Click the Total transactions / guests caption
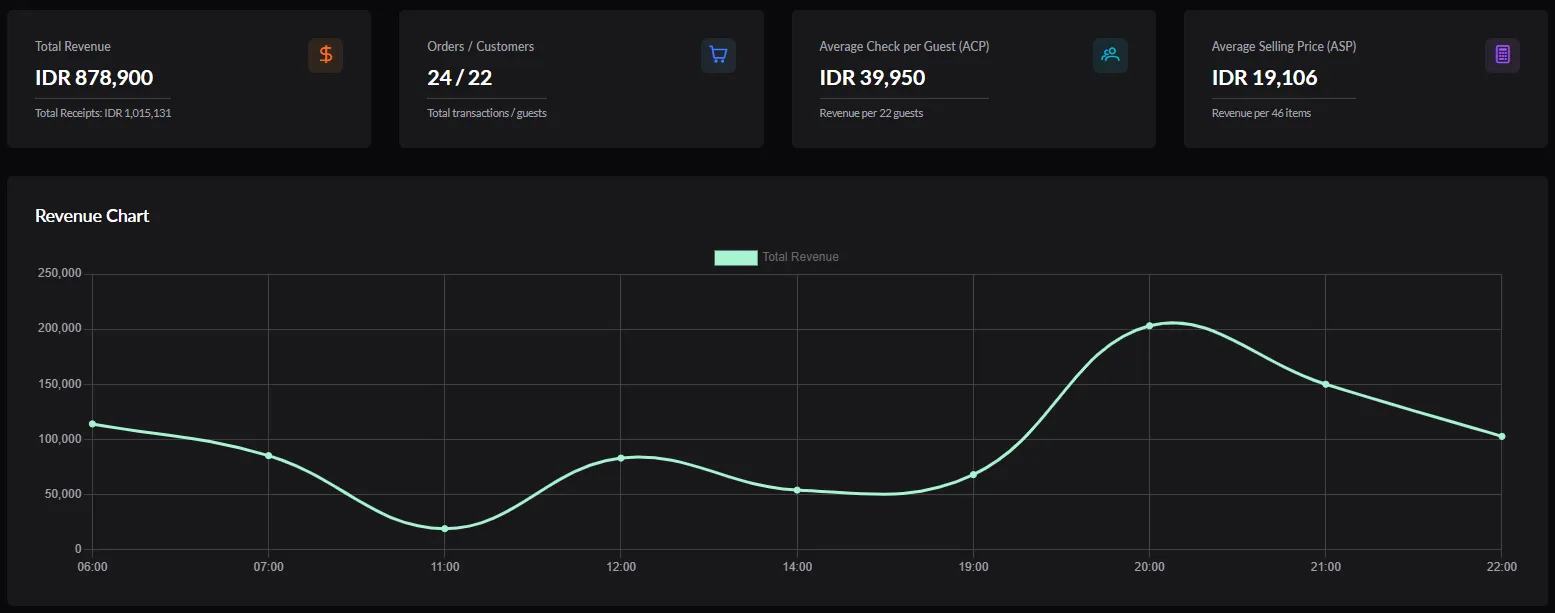Viewport: 1555px width, 613px height. point(487,113)
